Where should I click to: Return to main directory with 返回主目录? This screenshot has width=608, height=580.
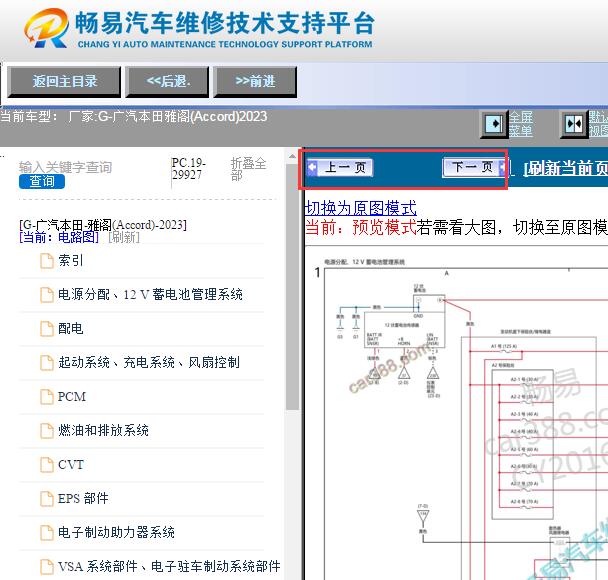coord(64,82)
